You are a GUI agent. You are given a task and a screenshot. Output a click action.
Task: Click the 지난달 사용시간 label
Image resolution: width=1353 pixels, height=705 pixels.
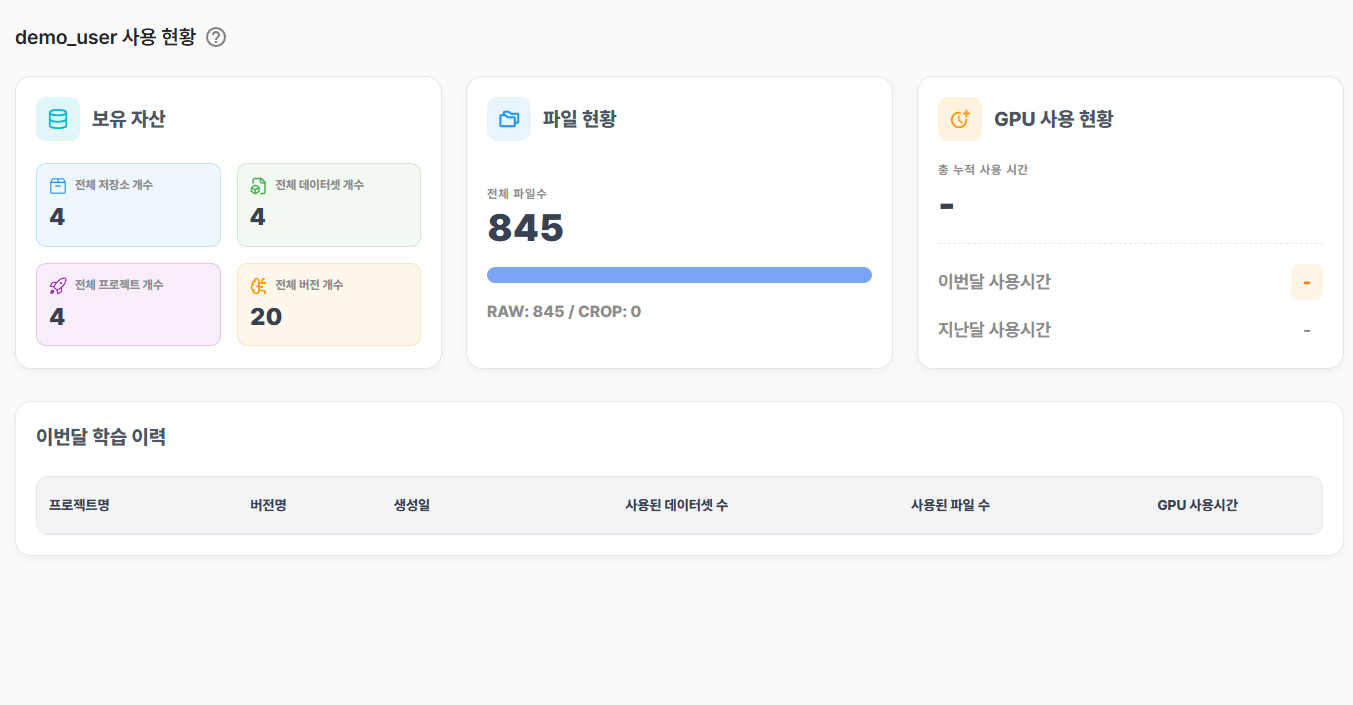tap(994, 330)
